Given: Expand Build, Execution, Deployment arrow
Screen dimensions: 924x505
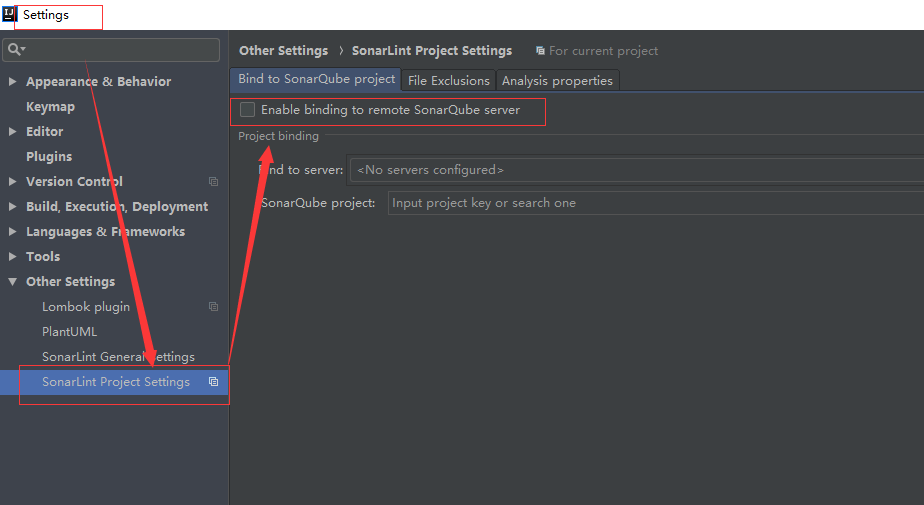Looking at the screenshot, I should click(x=12, y=206).
